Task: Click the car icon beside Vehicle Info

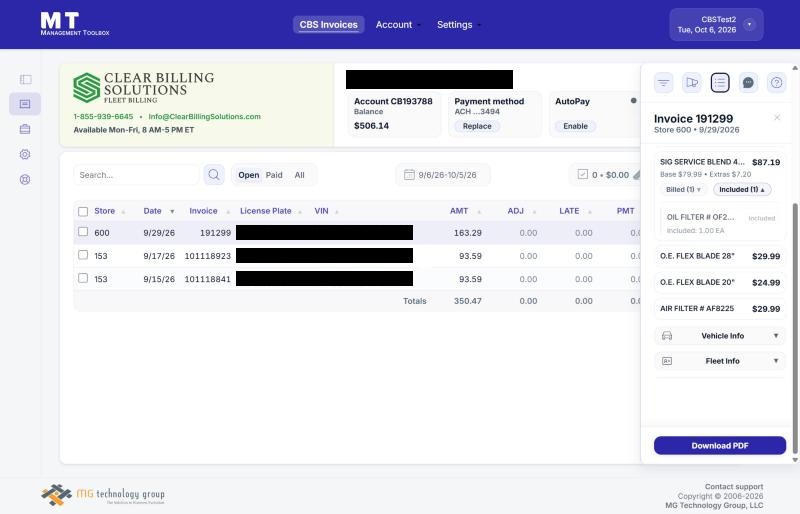Action: click(667, 336)
